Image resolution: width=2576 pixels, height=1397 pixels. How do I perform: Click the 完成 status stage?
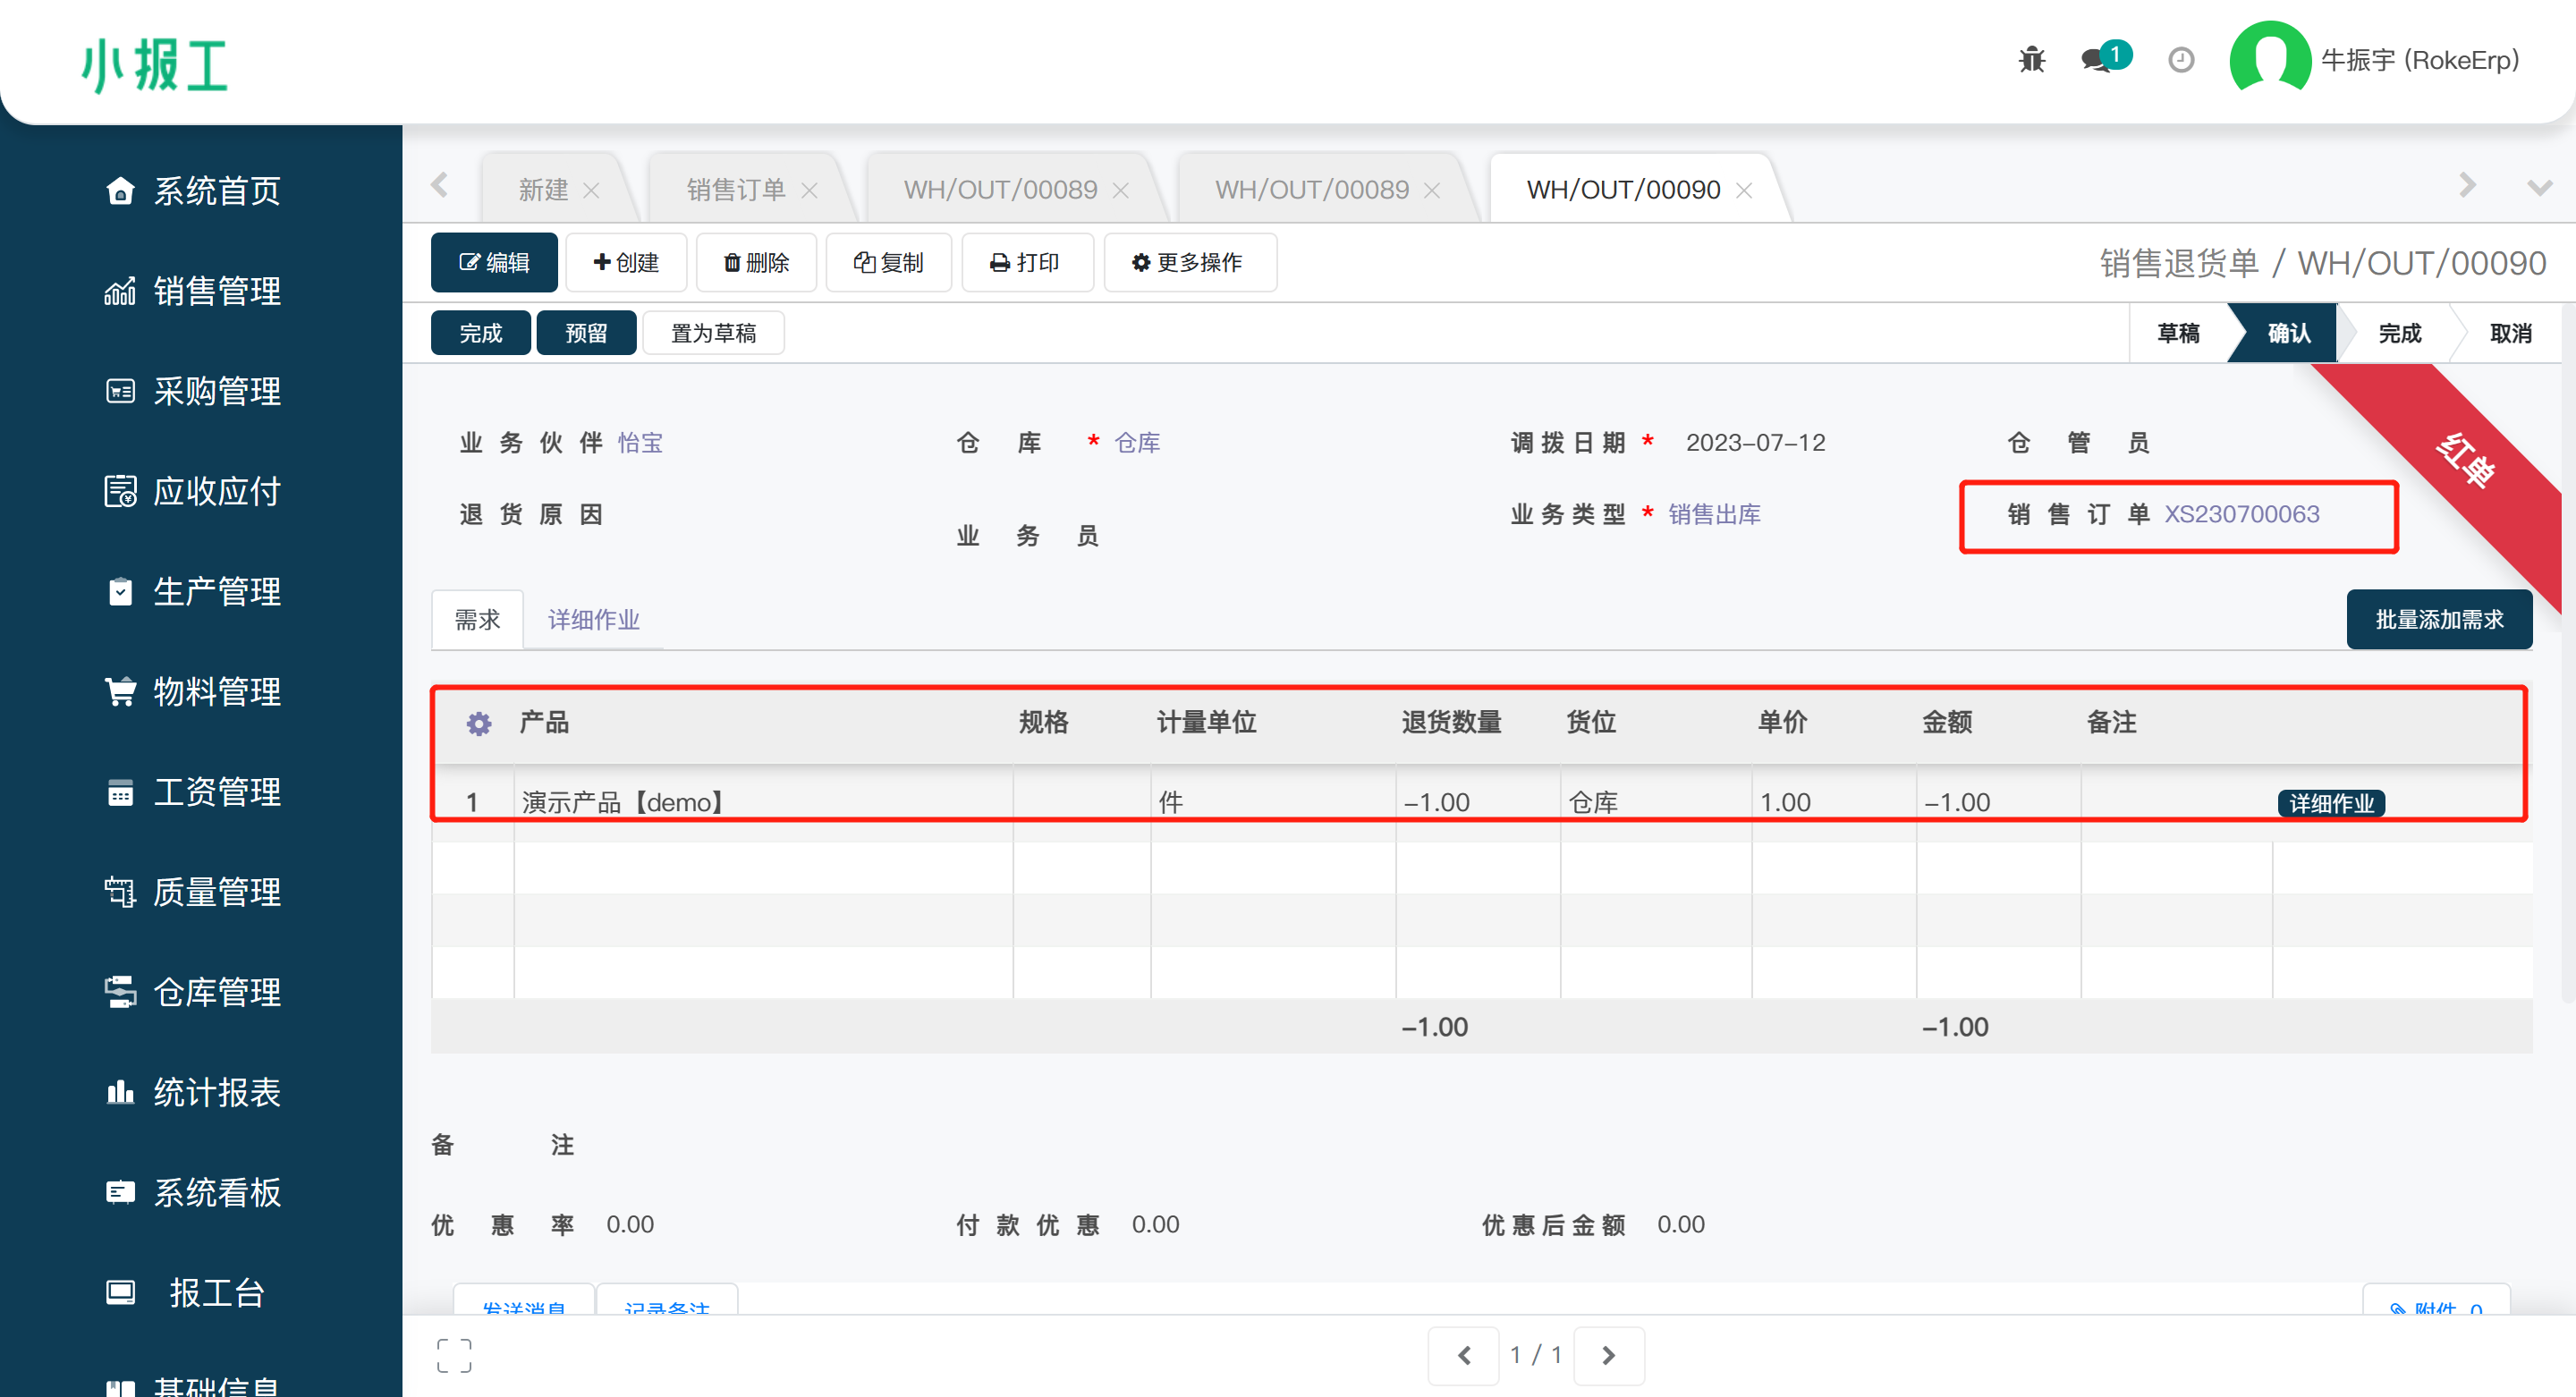(2399, 333)
